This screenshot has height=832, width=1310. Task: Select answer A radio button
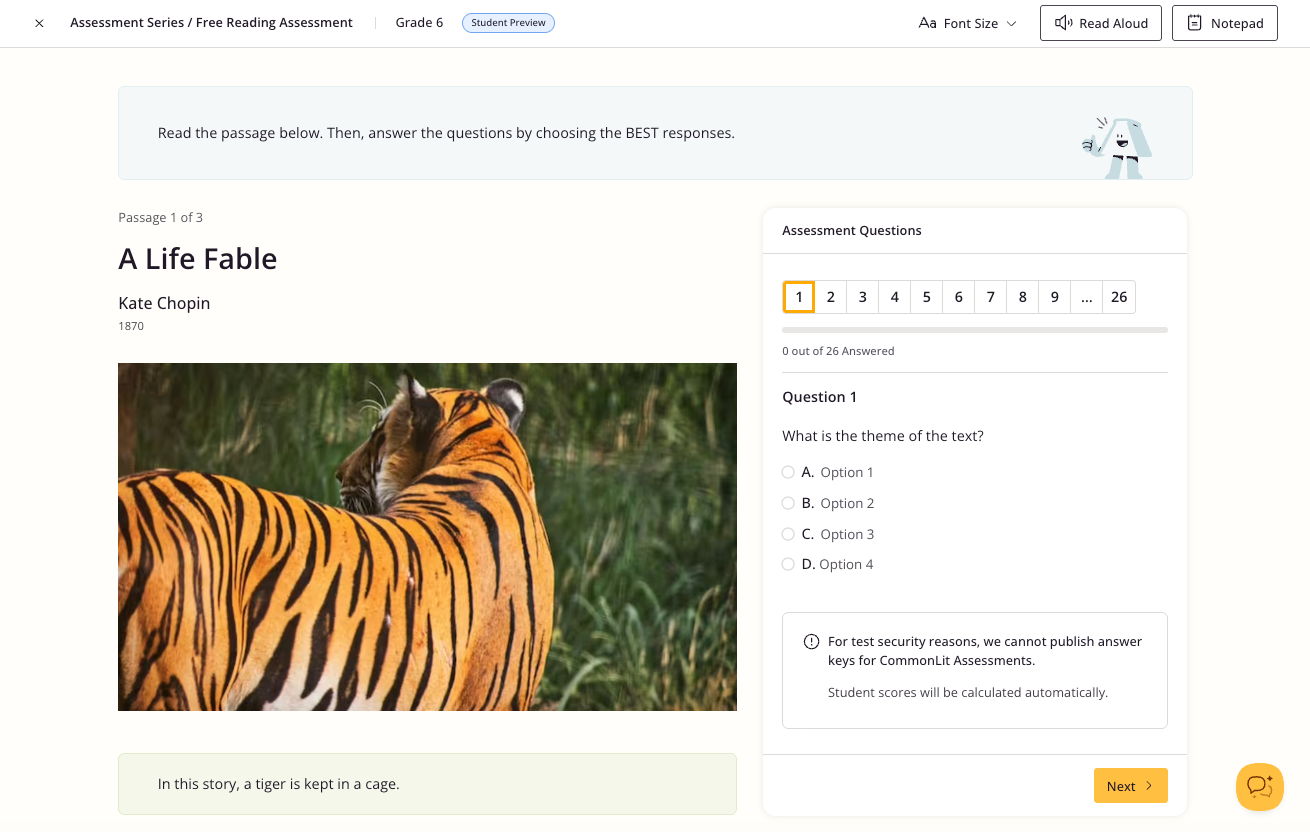click(x=788, y=472)
